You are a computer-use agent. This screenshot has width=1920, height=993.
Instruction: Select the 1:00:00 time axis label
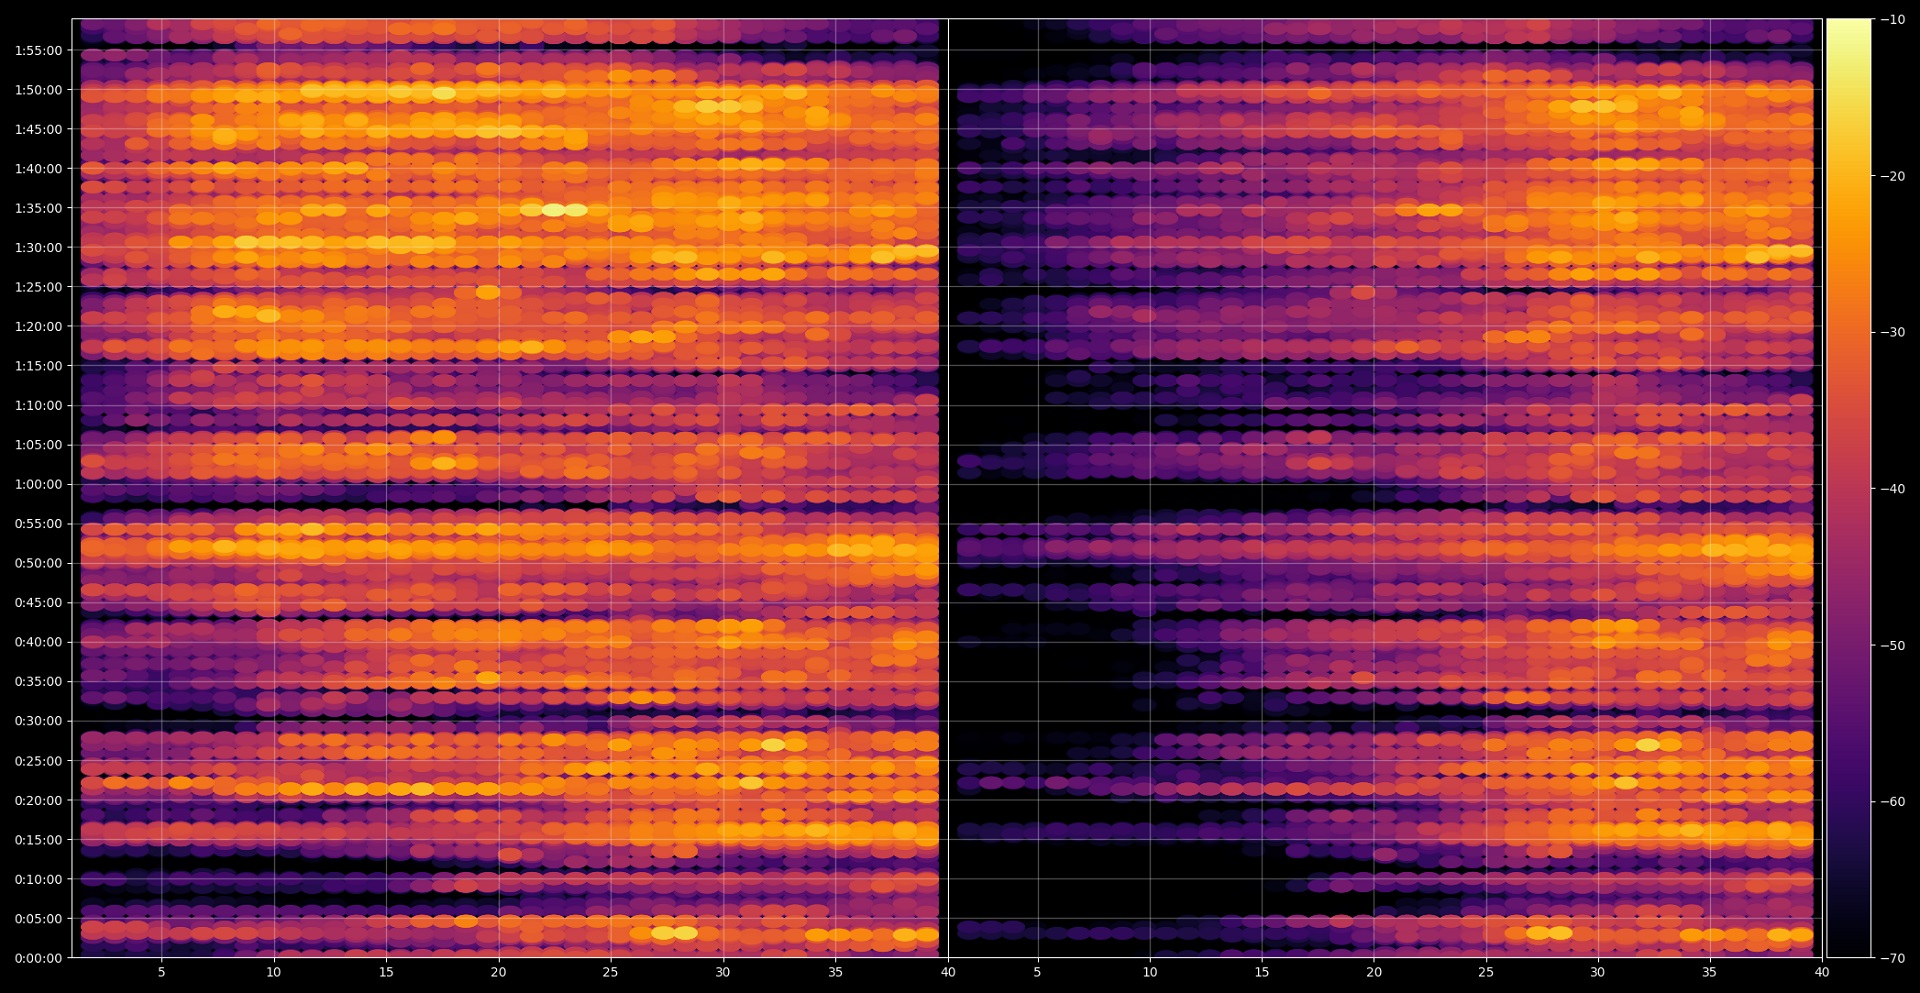coord(38,485)
